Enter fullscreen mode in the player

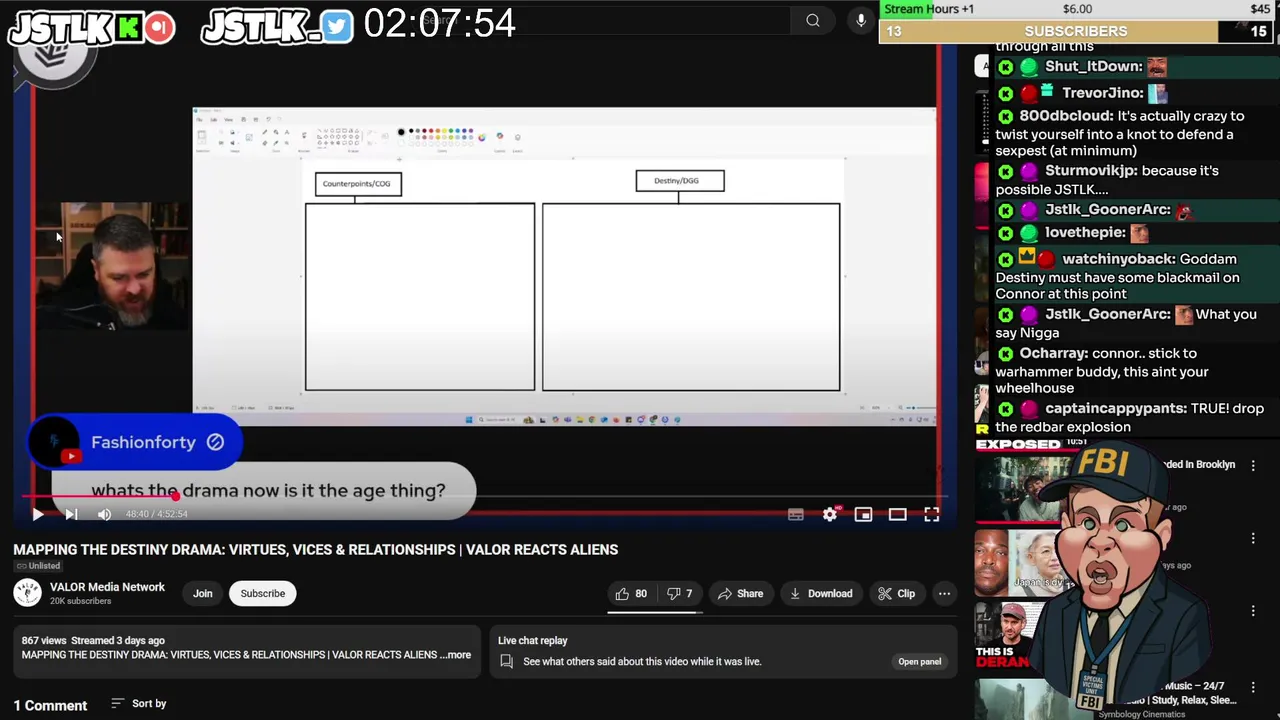coord(932,514)
